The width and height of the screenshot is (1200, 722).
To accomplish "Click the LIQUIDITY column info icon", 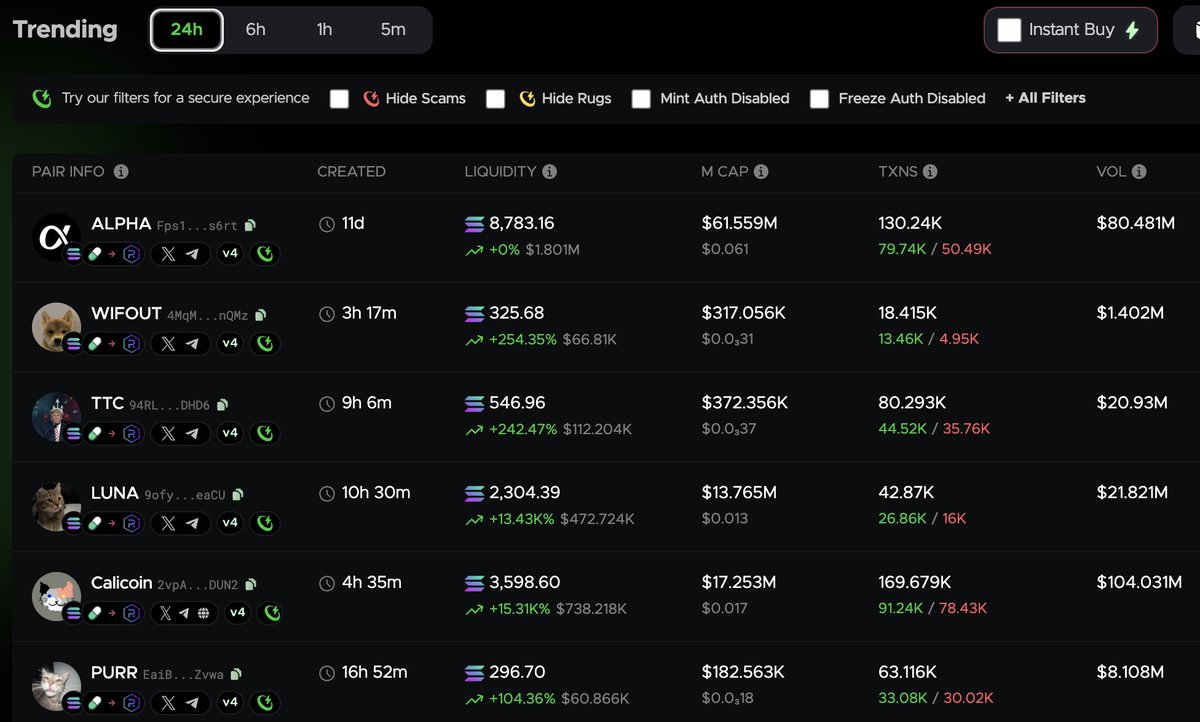I will pos(550,172).
